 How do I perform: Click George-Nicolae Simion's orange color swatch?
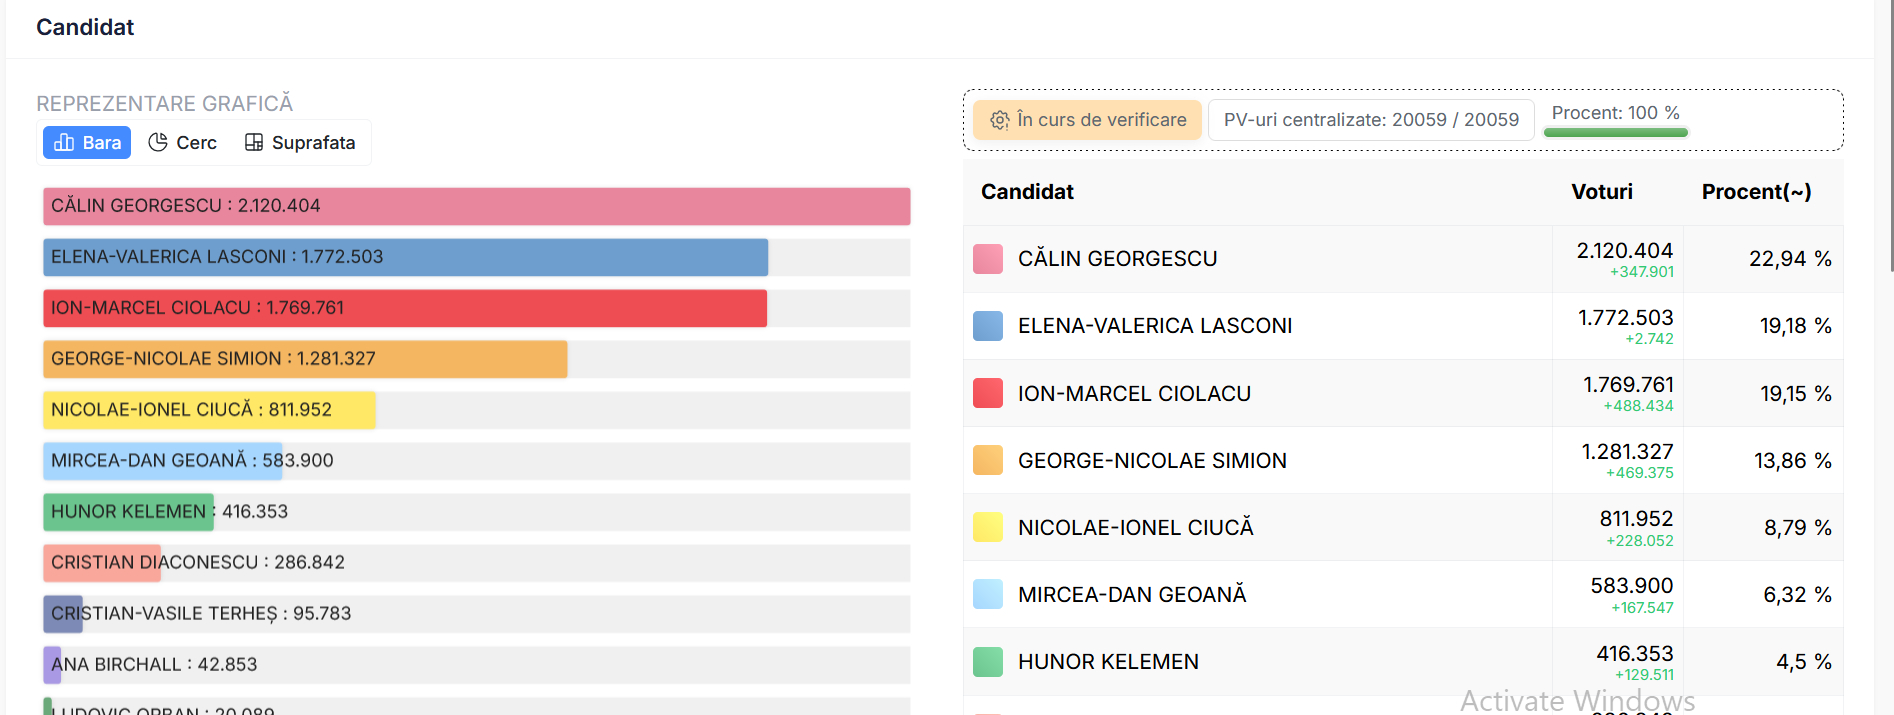tap(988, 460)
